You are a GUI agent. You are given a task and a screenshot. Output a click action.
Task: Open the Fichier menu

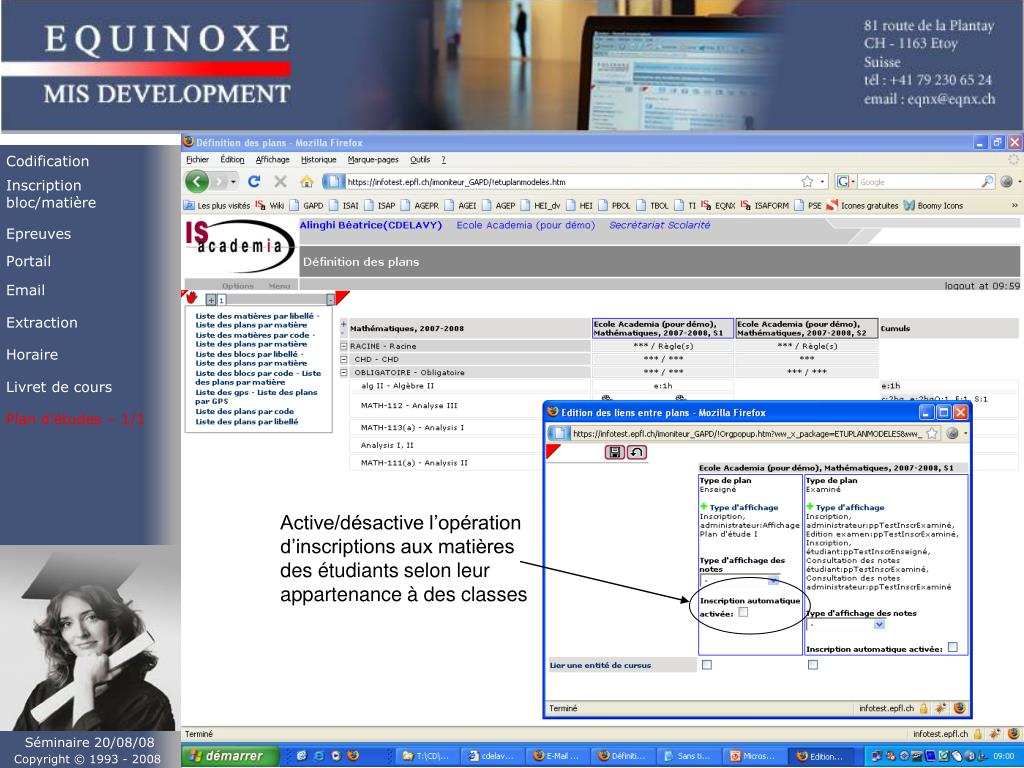tap(197, 159)
